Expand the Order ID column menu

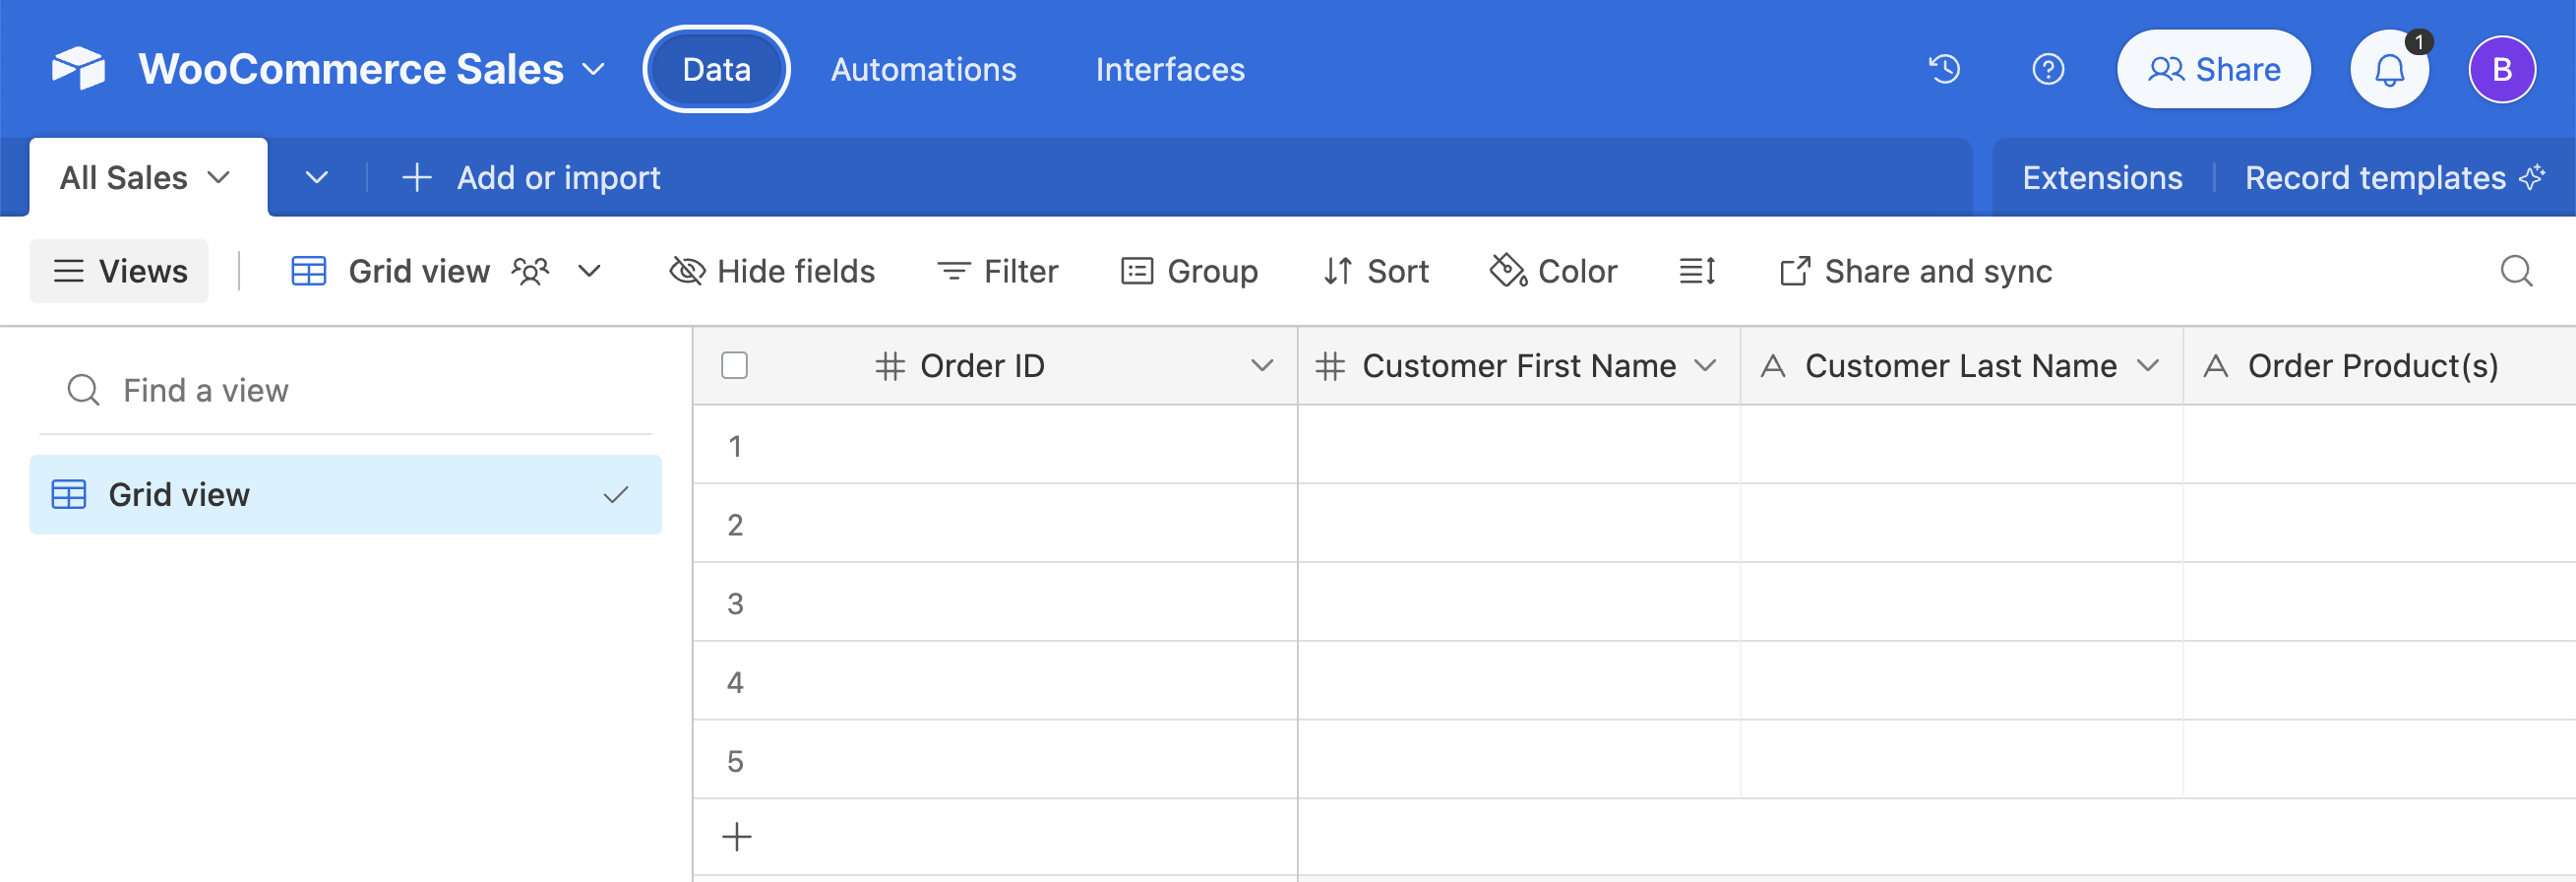tap(1261, 366)
